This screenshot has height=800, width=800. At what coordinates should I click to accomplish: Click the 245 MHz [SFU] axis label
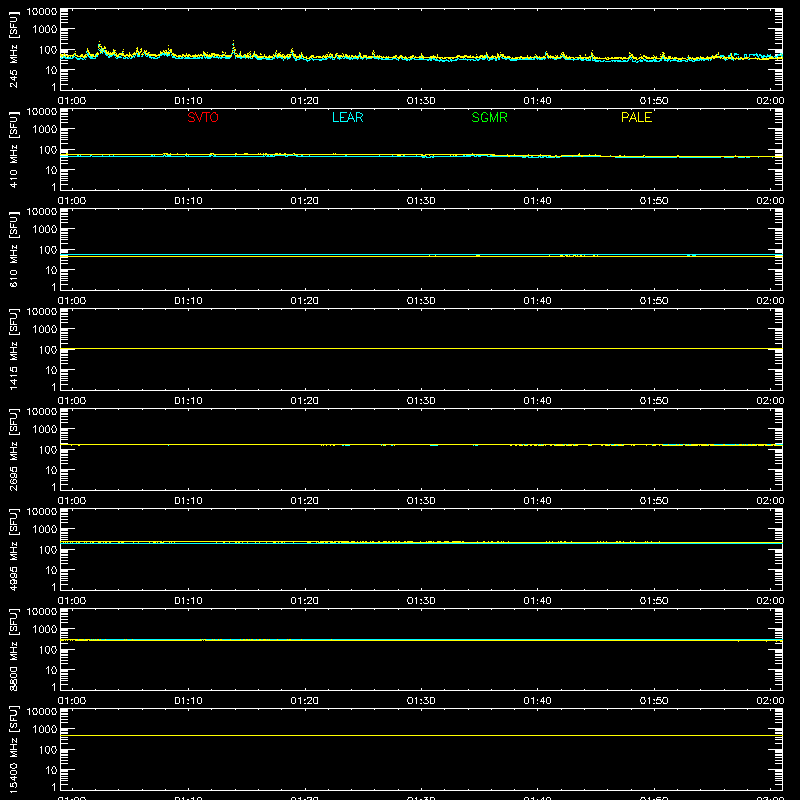[13, 49]
